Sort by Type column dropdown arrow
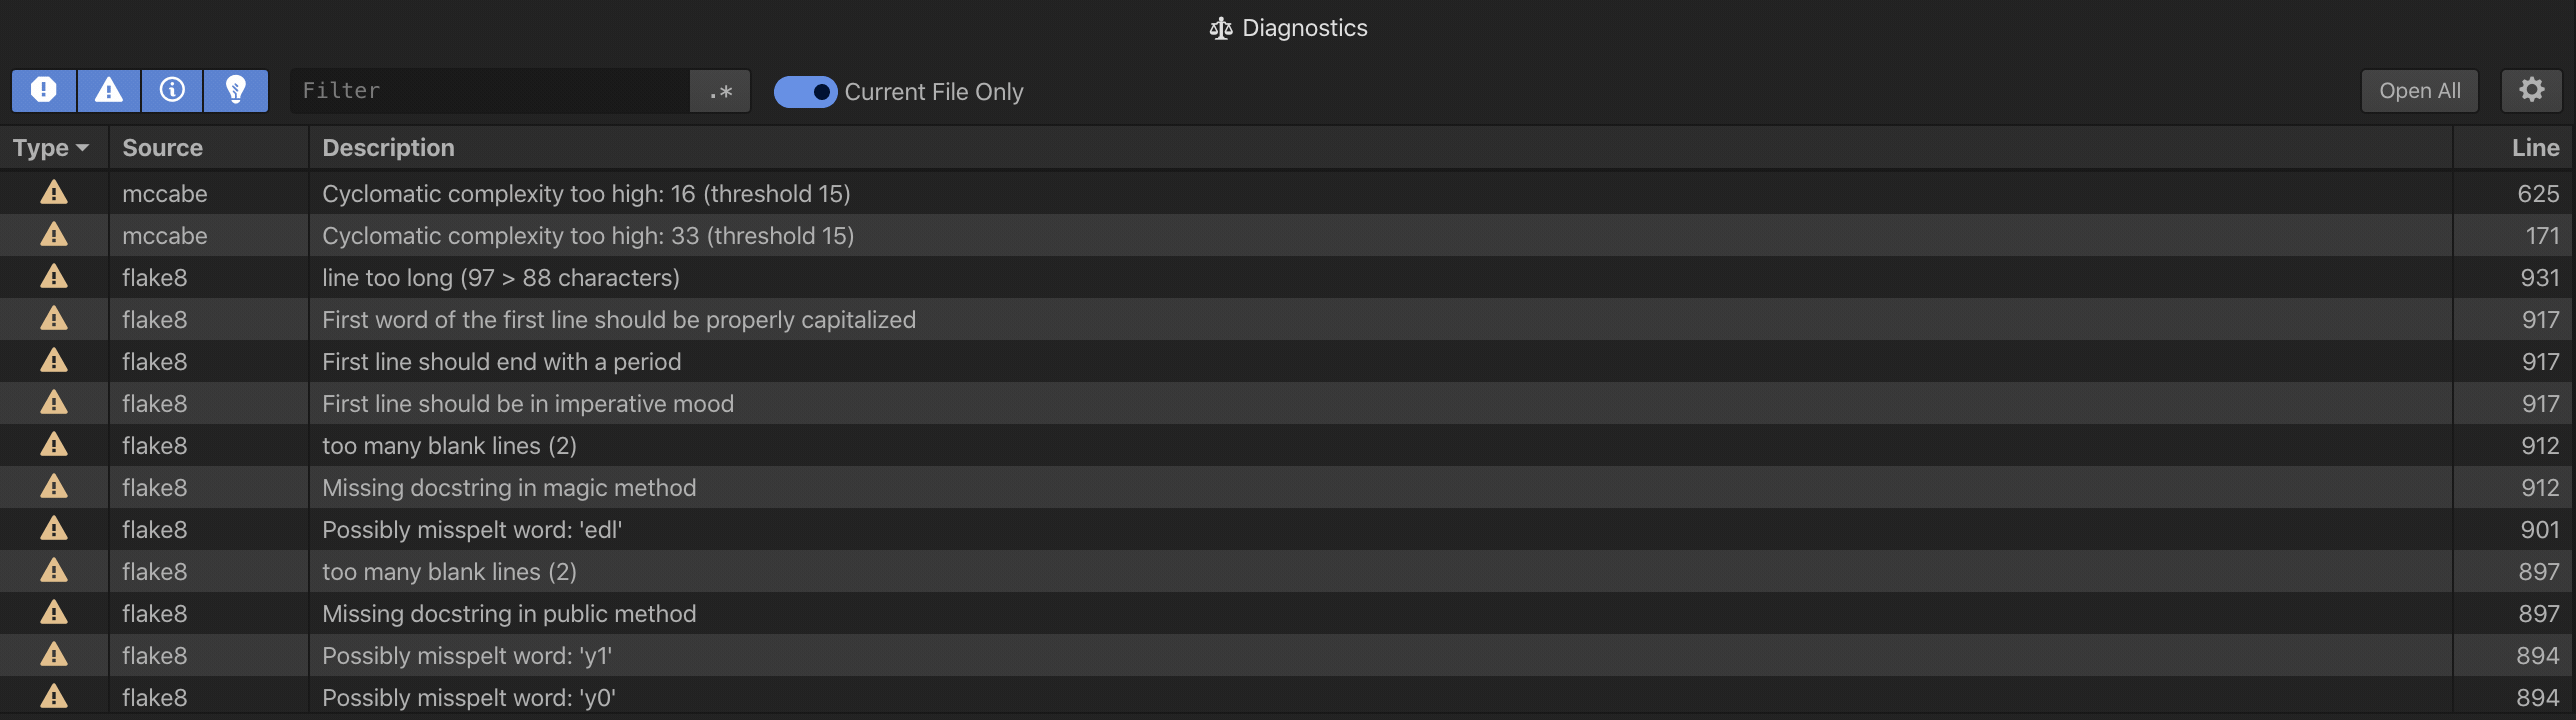 [x=82, y=148]
